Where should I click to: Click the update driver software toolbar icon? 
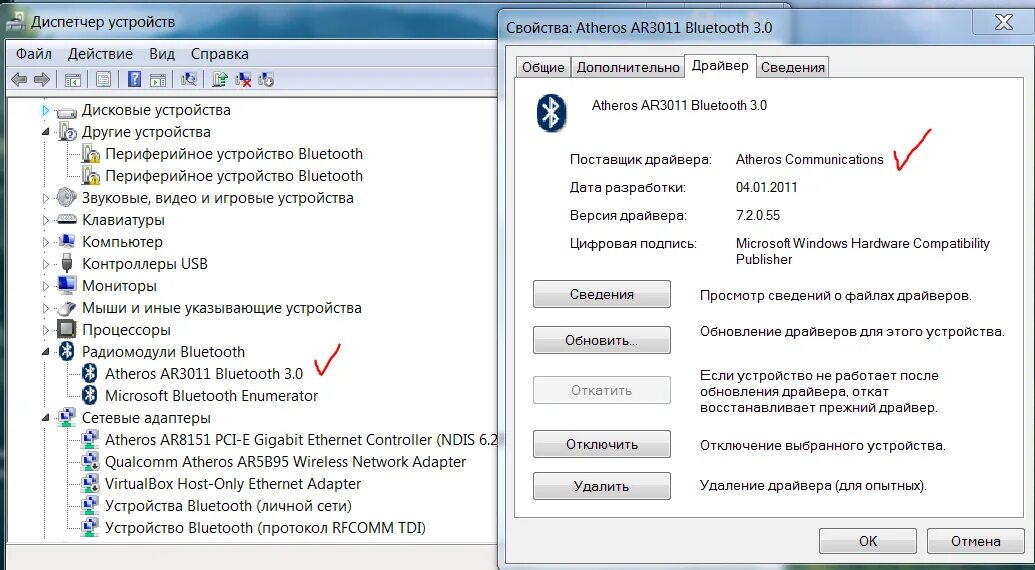(x=220, y=80)
